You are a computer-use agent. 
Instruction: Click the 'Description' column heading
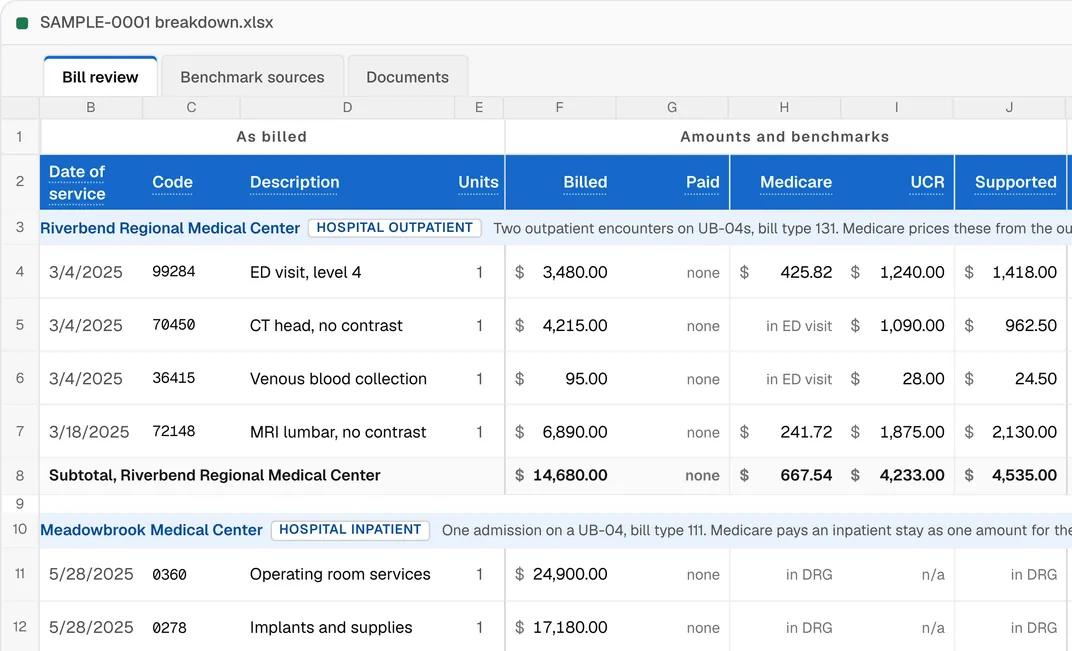coord(295,182)
